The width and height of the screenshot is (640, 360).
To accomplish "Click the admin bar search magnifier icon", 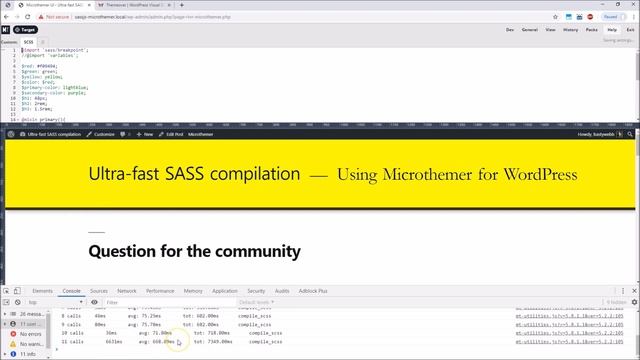I will click(630, 134).
